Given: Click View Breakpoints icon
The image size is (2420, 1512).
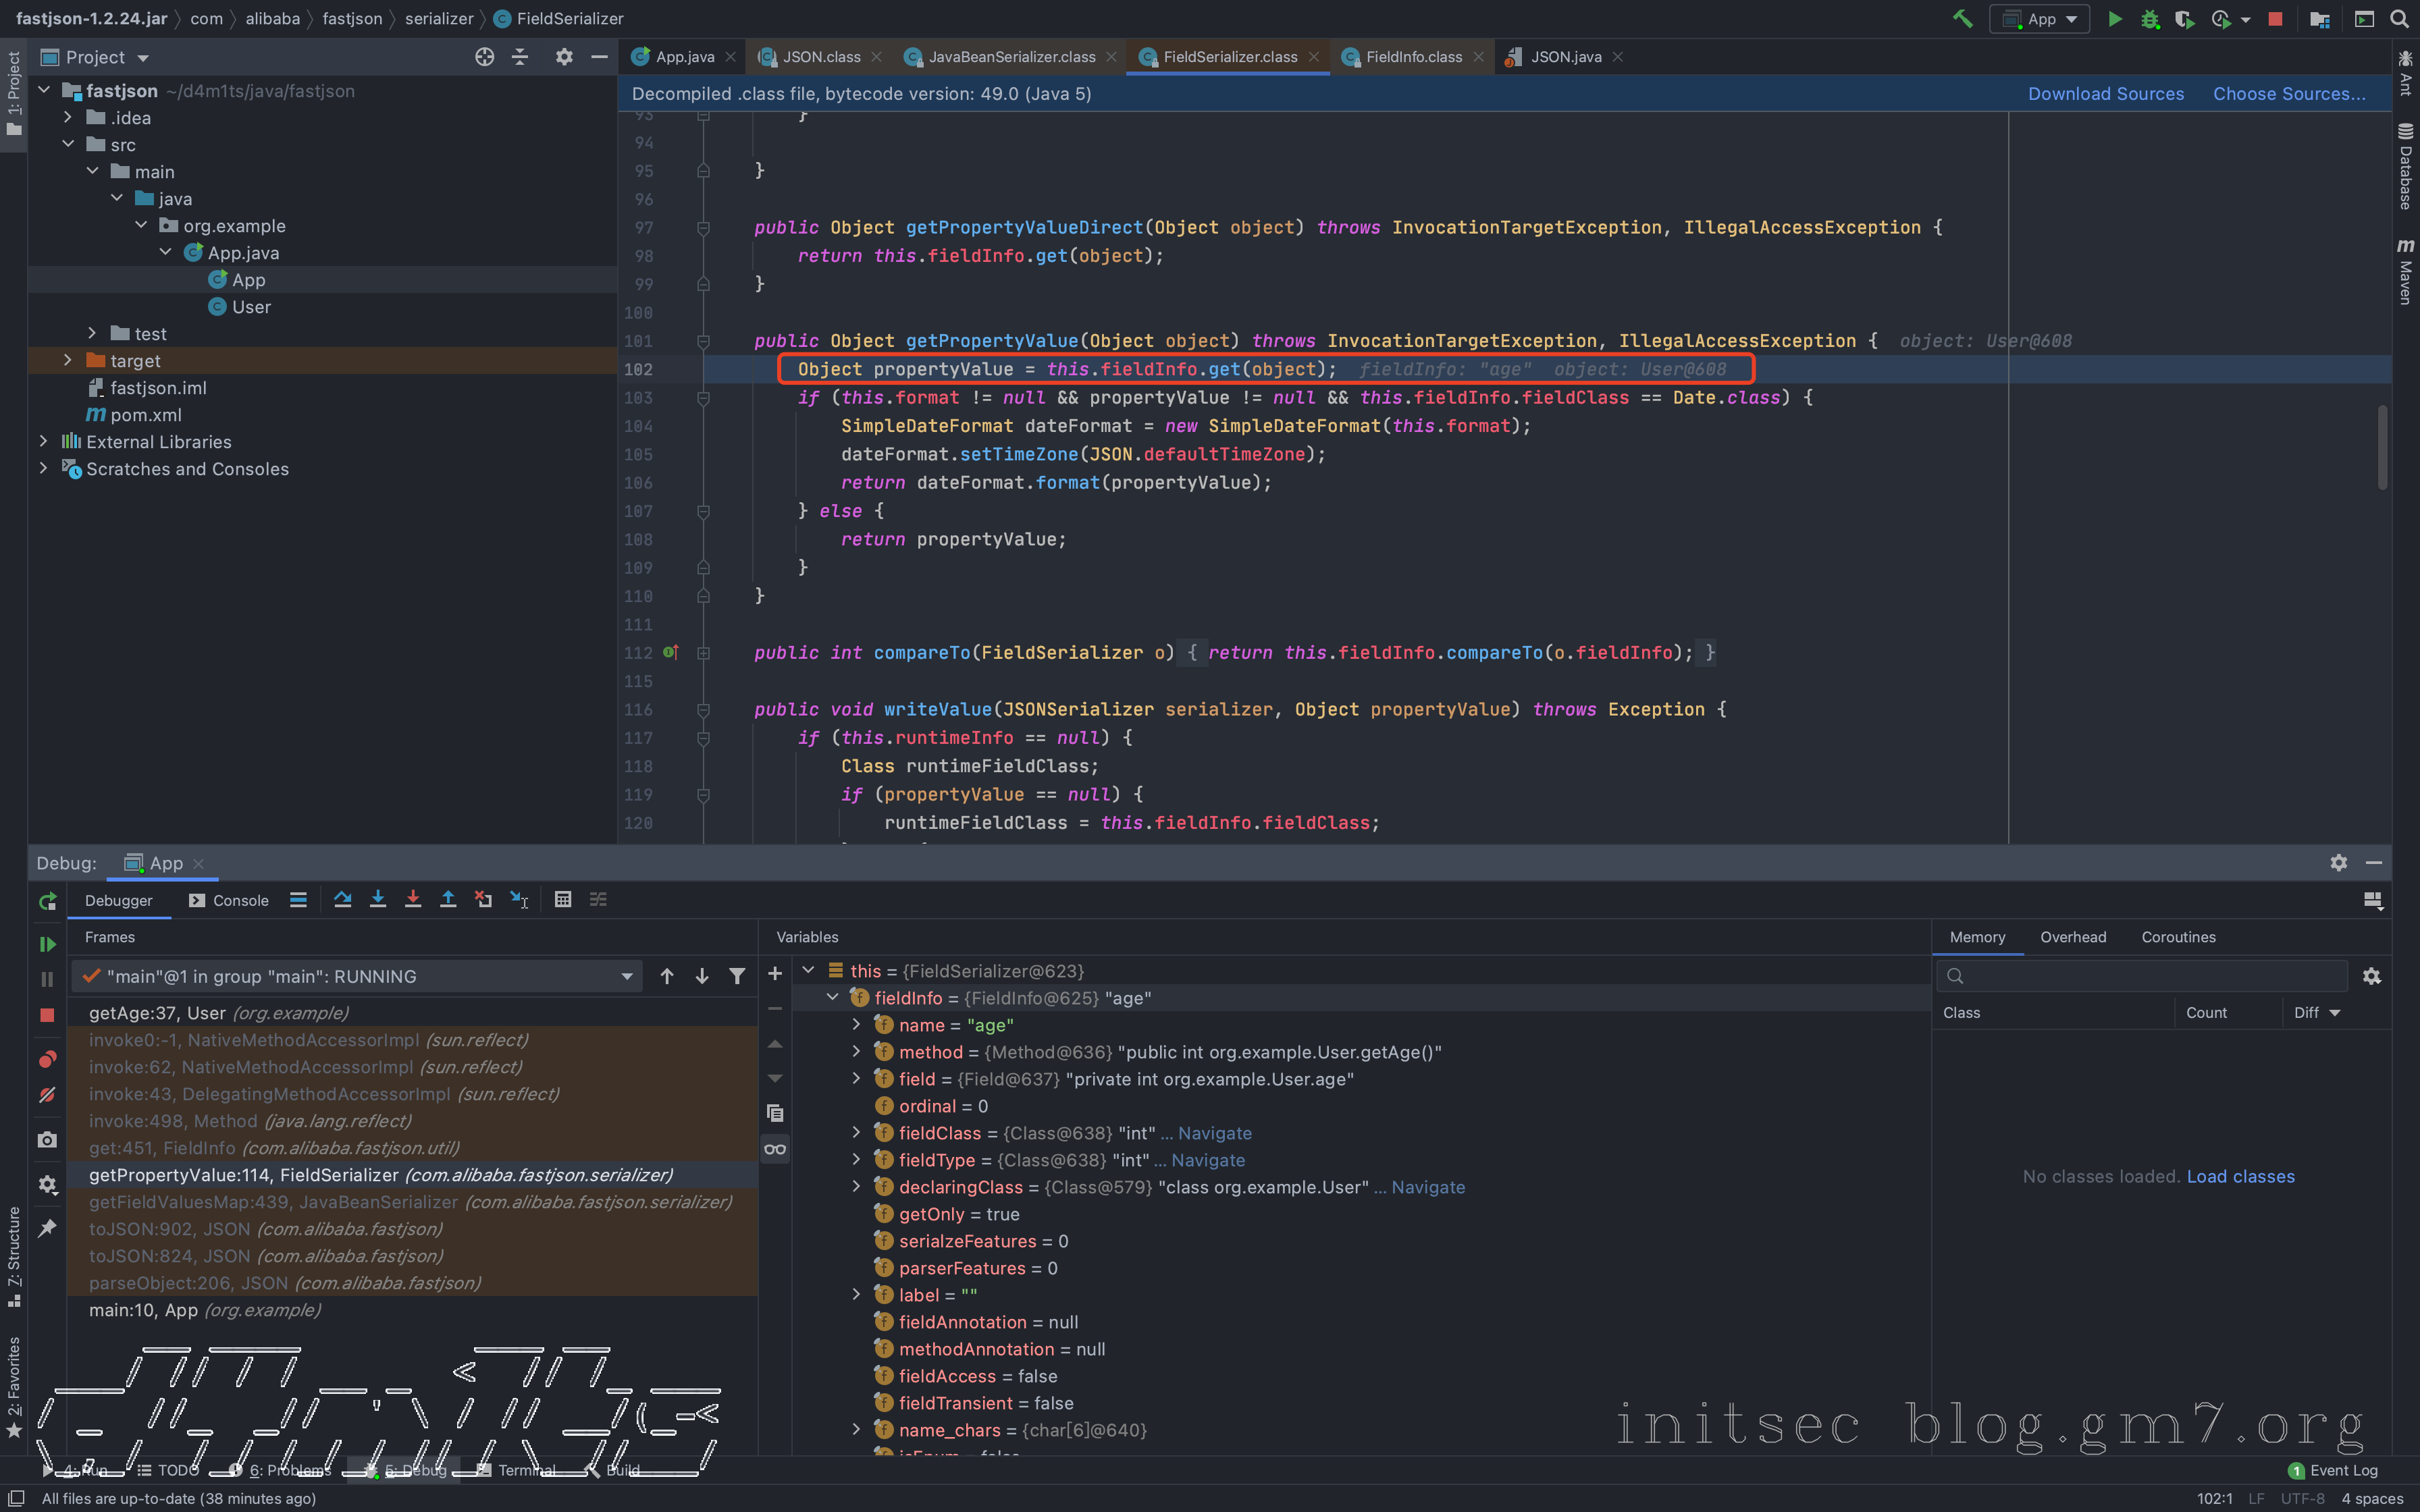Looking at the screenshot, I should (47, 1059).
